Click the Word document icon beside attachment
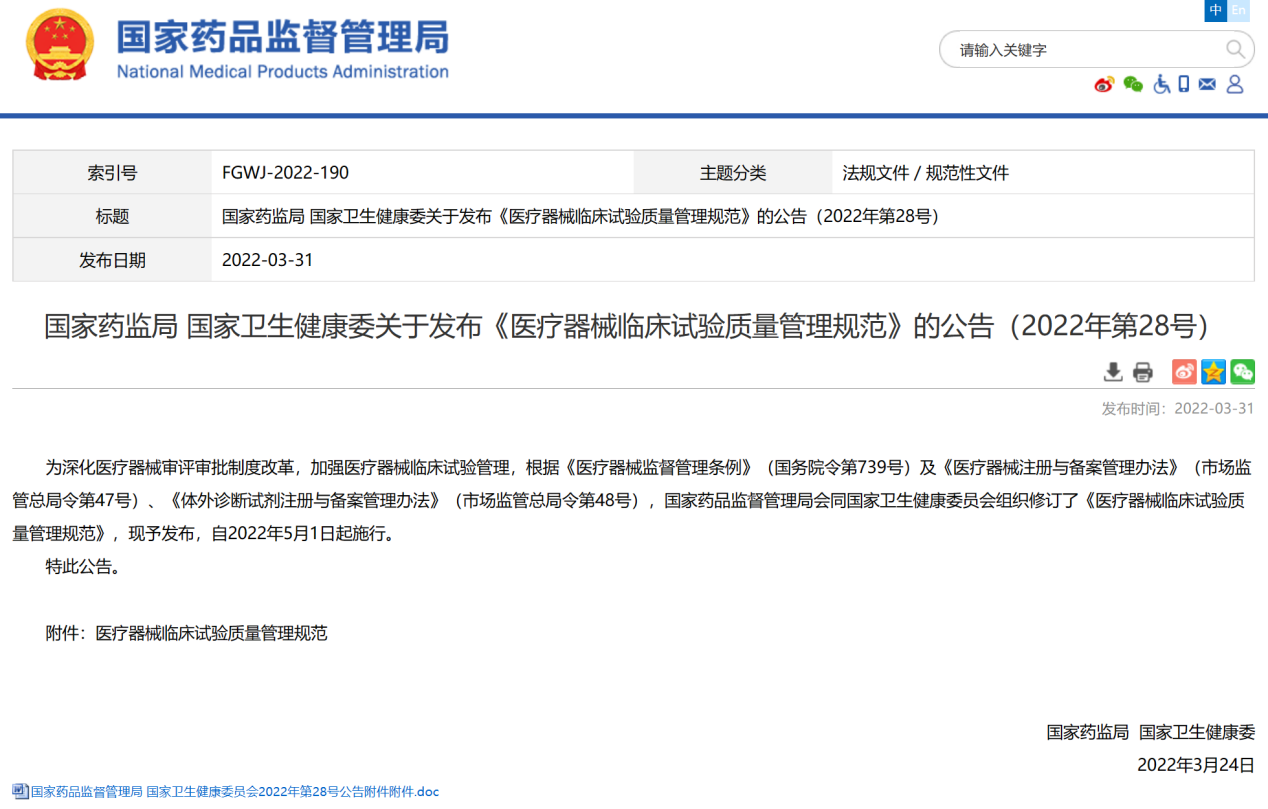The image size is (1268, 809). pos(20,791)
